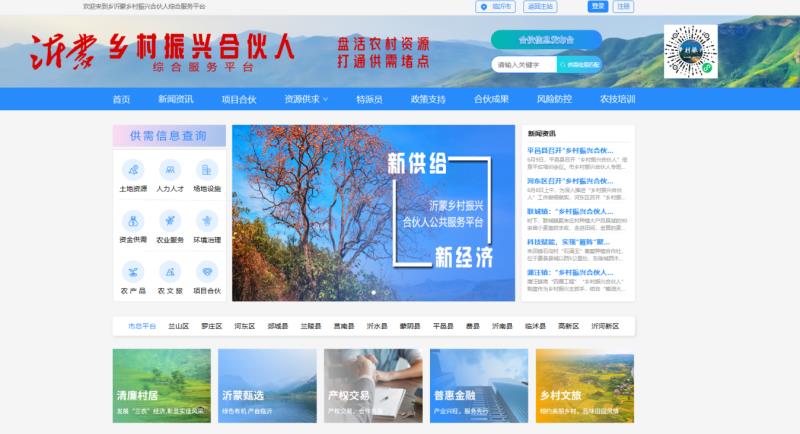Open the 乡村文旅 card
The height and width of the screenshot is (434, 800).
pos(585,386)
